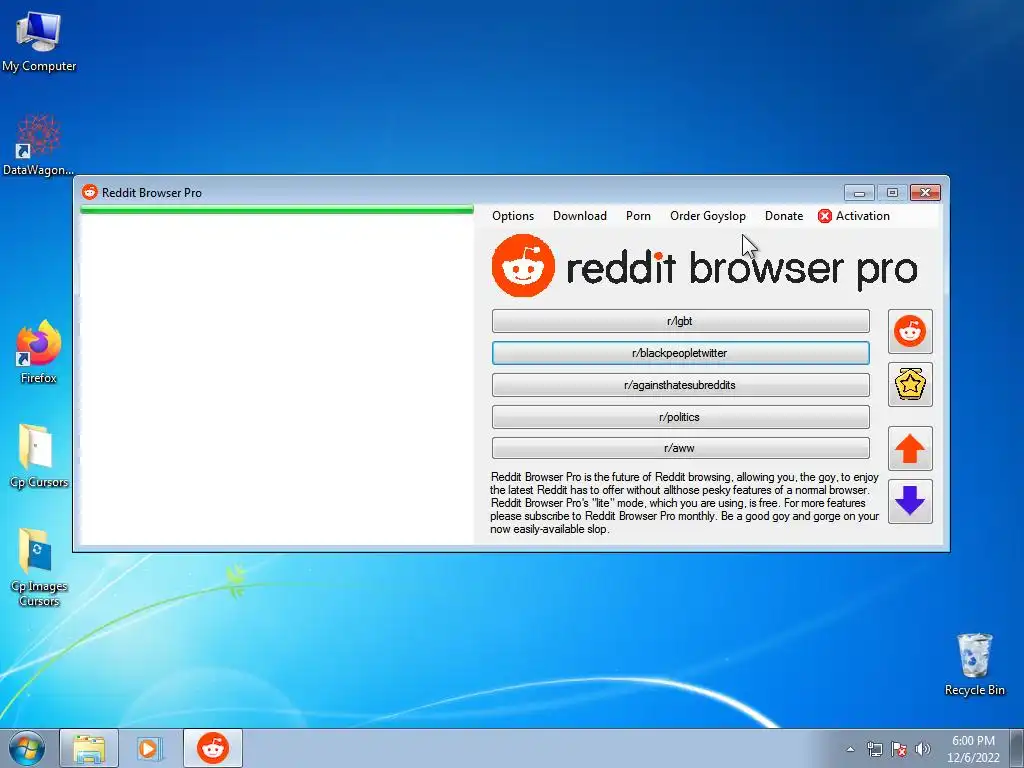Open the DataWagon desktop shortcut

[x=39, y=145]
